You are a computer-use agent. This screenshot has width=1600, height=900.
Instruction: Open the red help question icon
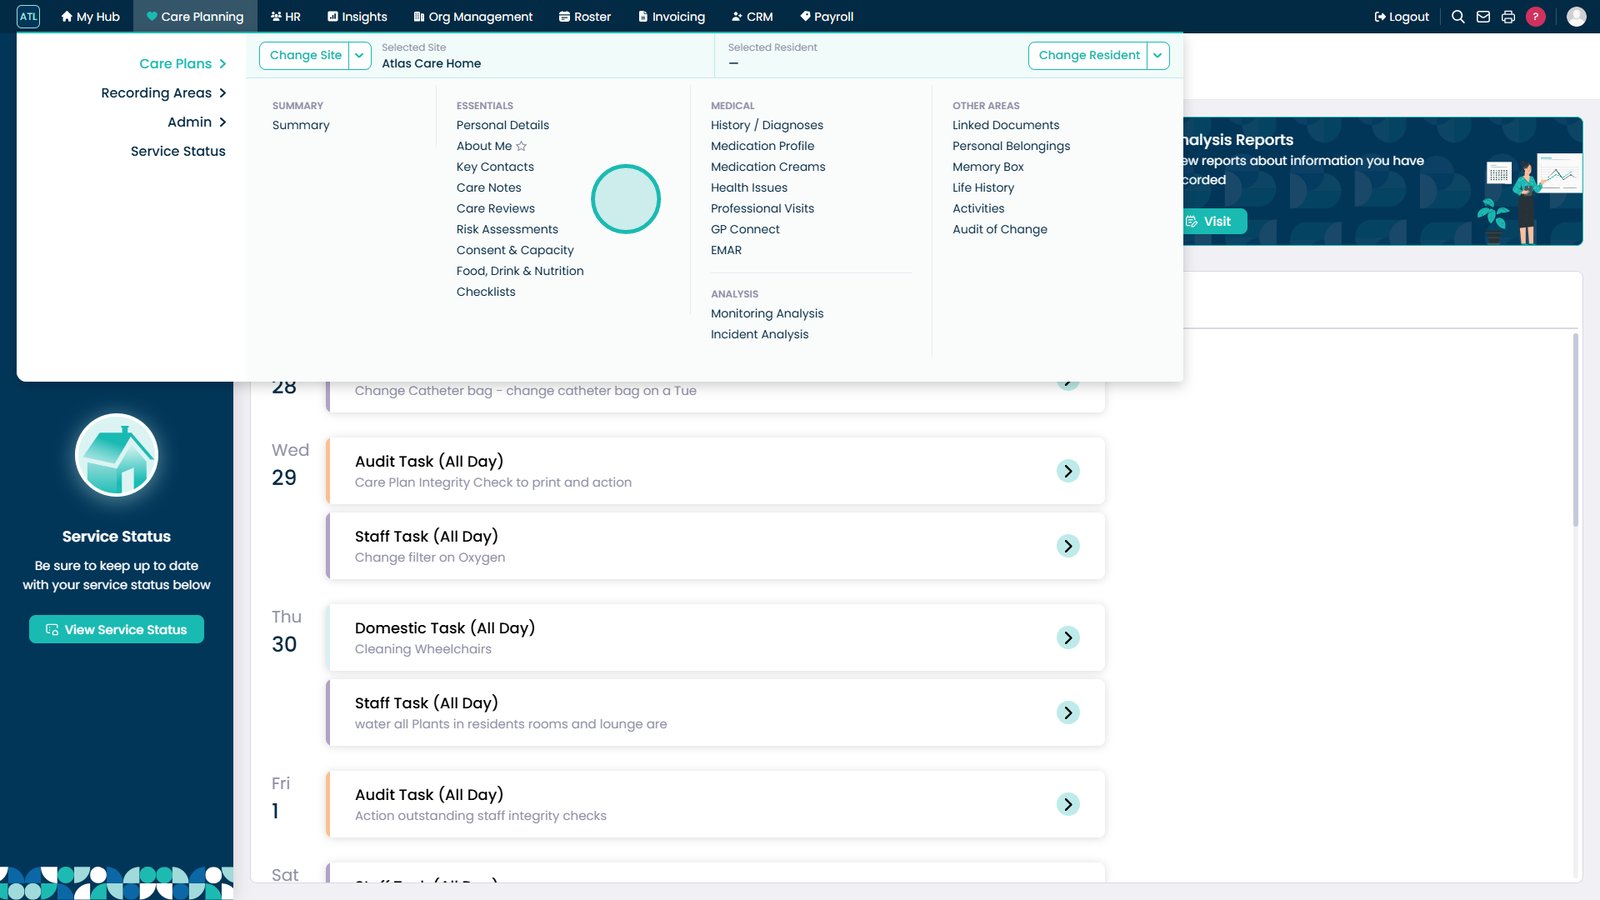tap(1536, 17)
